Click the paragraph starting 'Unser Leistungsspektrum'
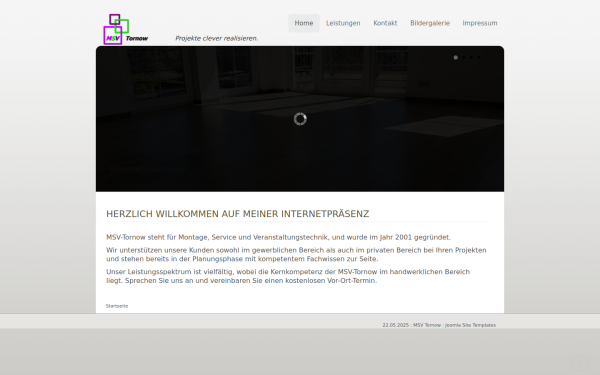 [288, 276]
